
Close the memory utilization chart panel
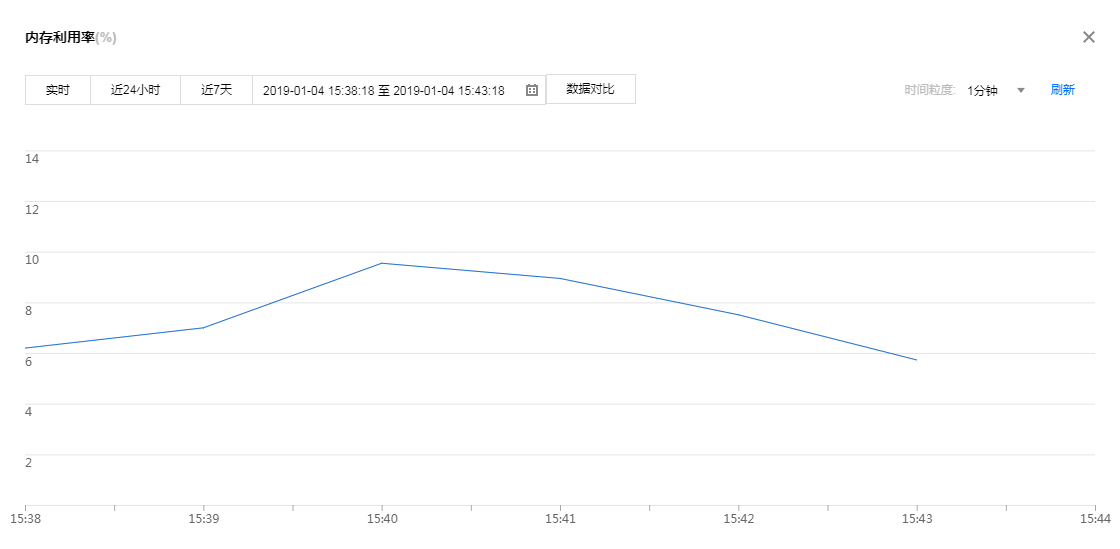(1089, 37)
